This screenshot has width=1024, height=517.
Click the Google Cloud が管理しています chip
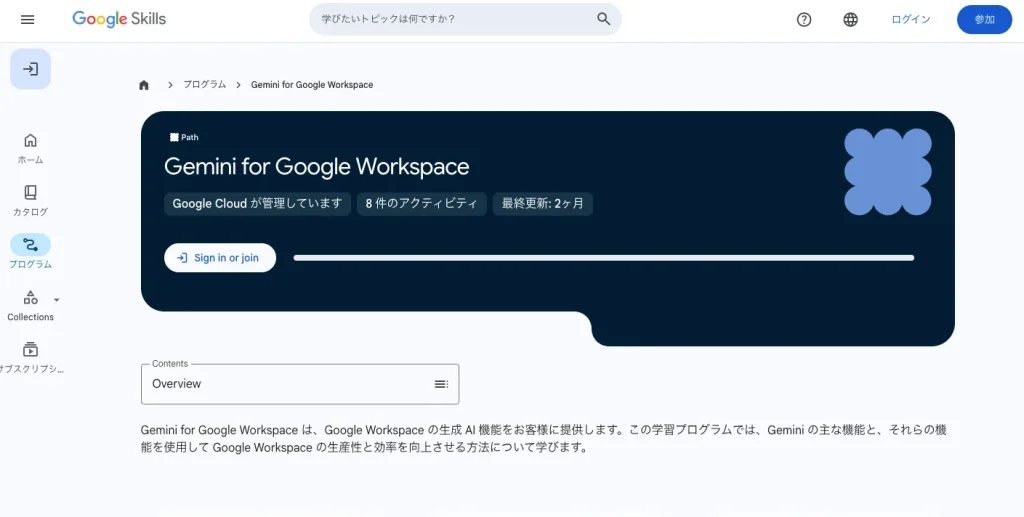point(257,204)
